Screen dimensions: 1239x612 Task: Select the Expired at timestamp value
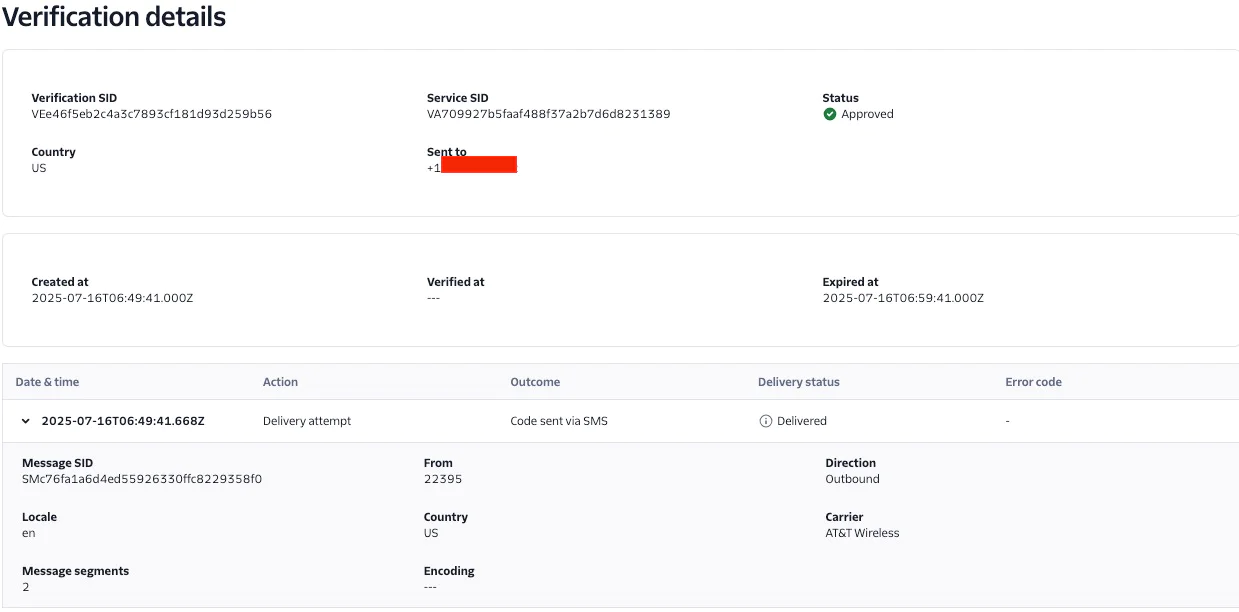(902, 297)
